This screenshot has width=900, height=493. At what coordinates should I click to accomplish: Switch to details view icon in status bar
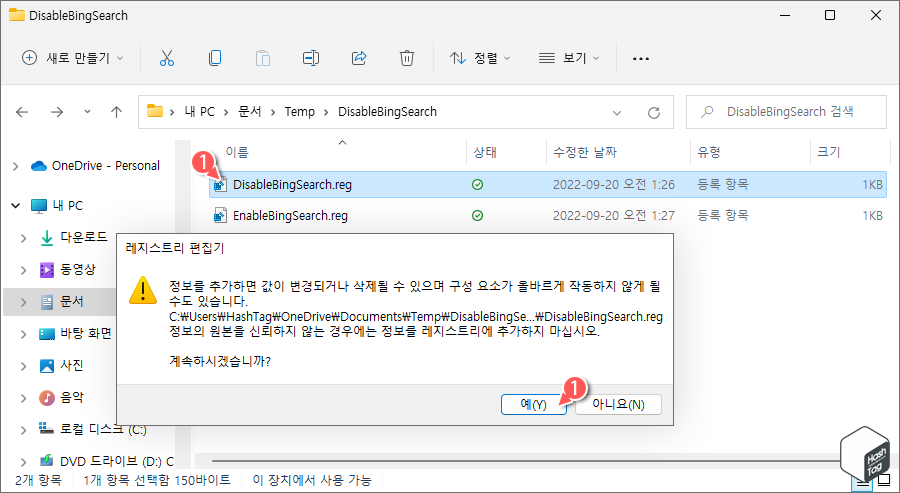click(862, 482)
